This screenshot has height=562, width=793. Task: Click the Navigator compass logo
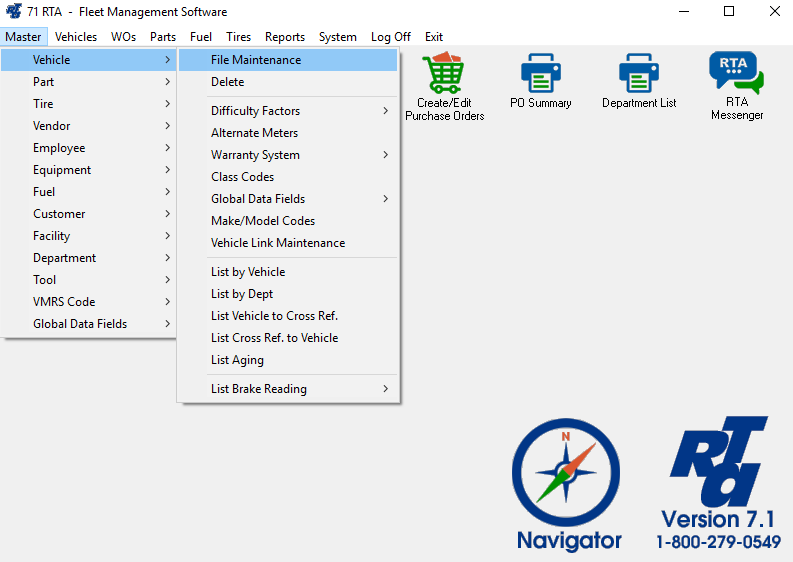coord(567,475)
